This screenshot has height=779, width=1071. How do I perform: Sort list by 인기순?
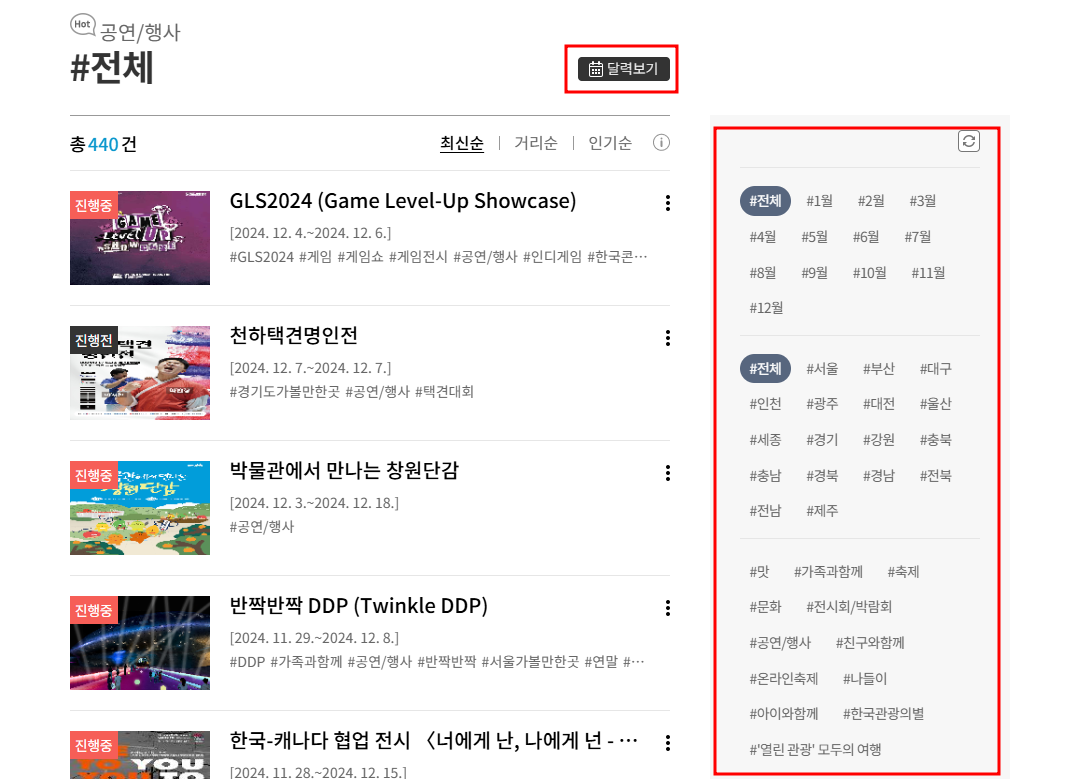[x=611, y=143]
